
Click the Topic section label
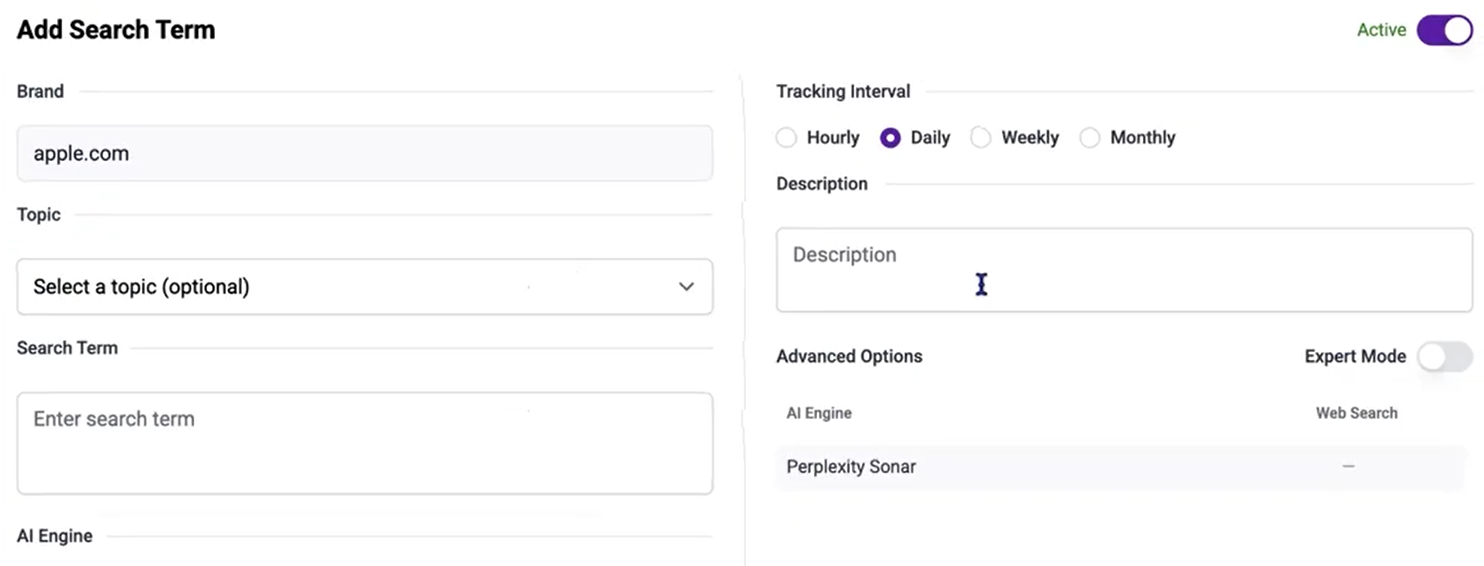click(x=39, y=215)
